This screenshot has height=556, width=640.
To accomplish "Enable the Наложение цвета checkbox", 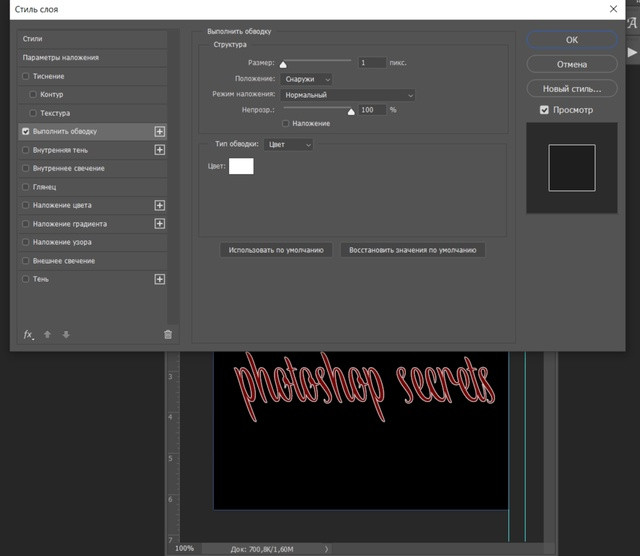I will click(x=26, y=205).
